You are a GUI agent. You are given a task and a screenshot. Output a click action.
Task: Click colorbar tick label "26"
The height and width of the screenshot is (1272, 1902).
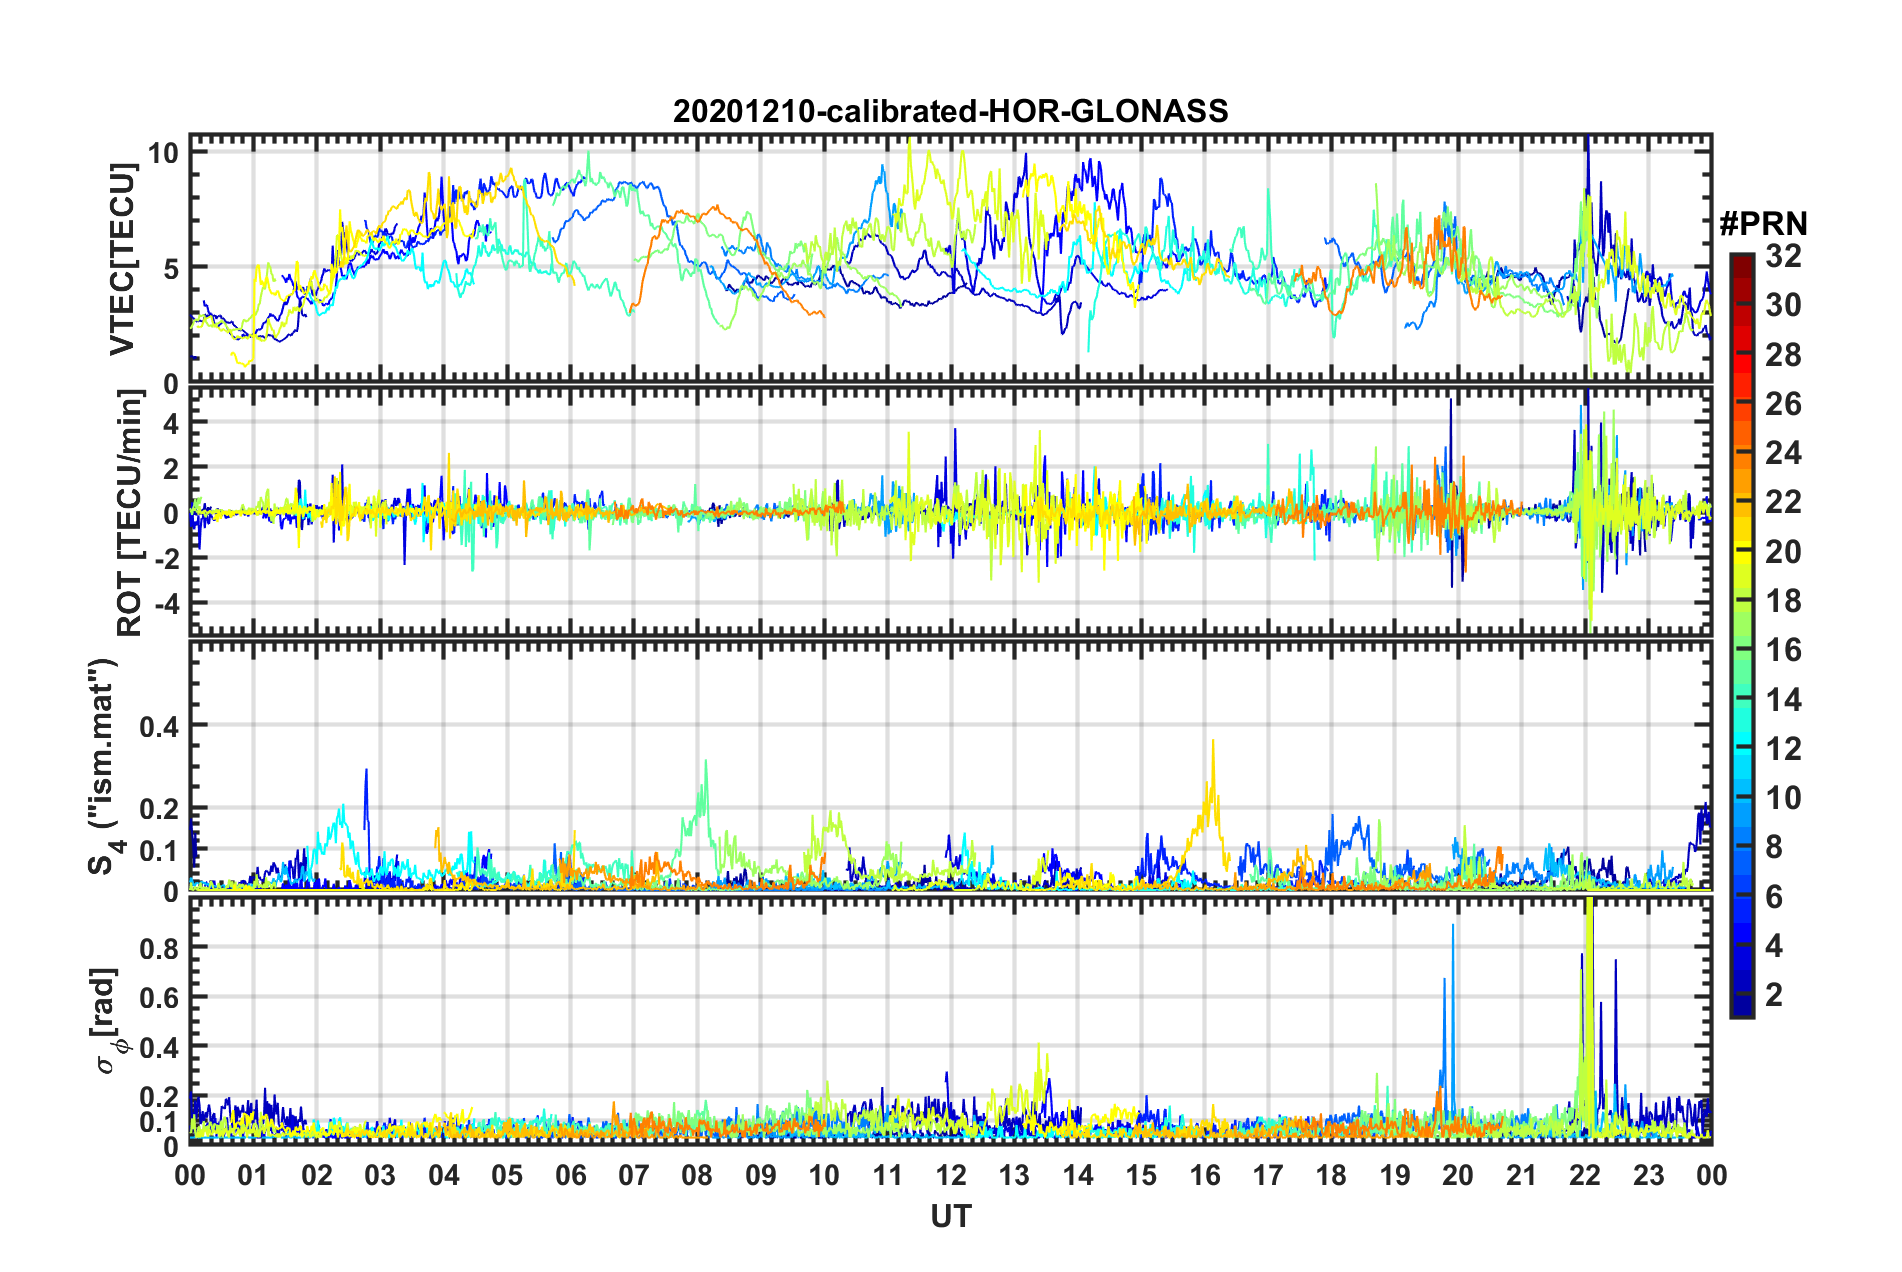1783,404
